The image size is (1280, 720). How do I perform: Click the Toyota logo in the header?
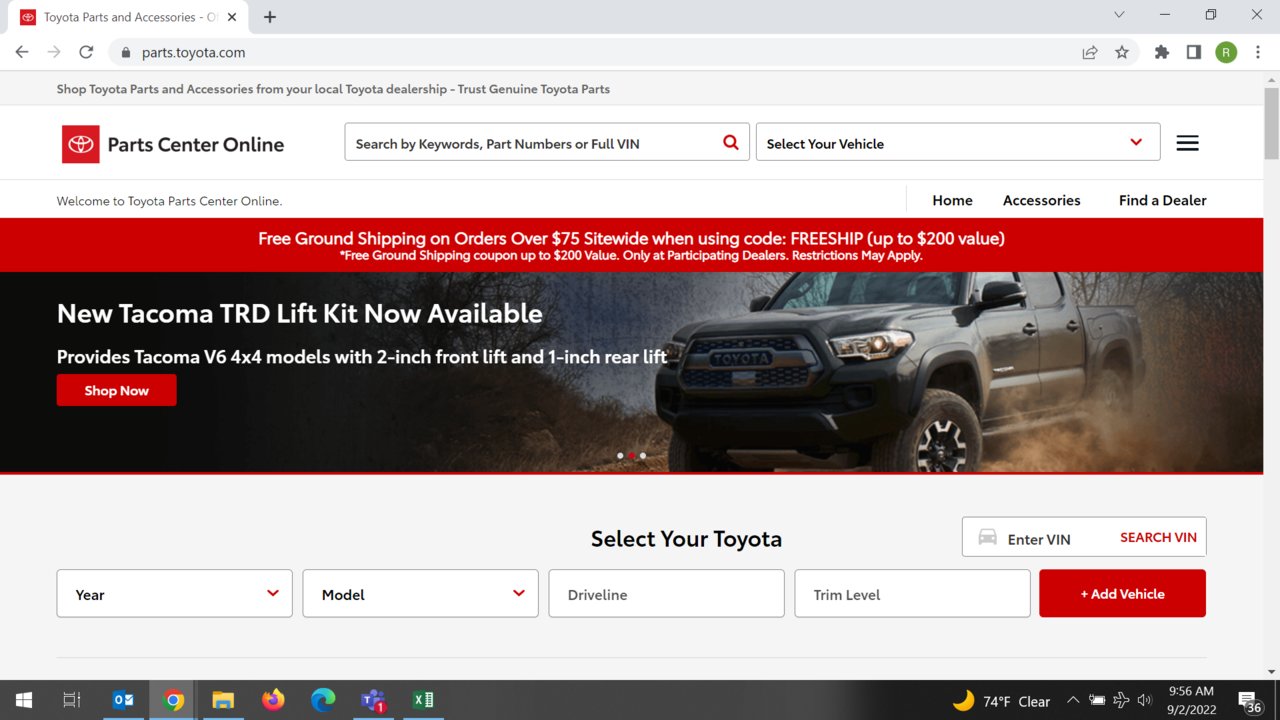tap(81, 144)
